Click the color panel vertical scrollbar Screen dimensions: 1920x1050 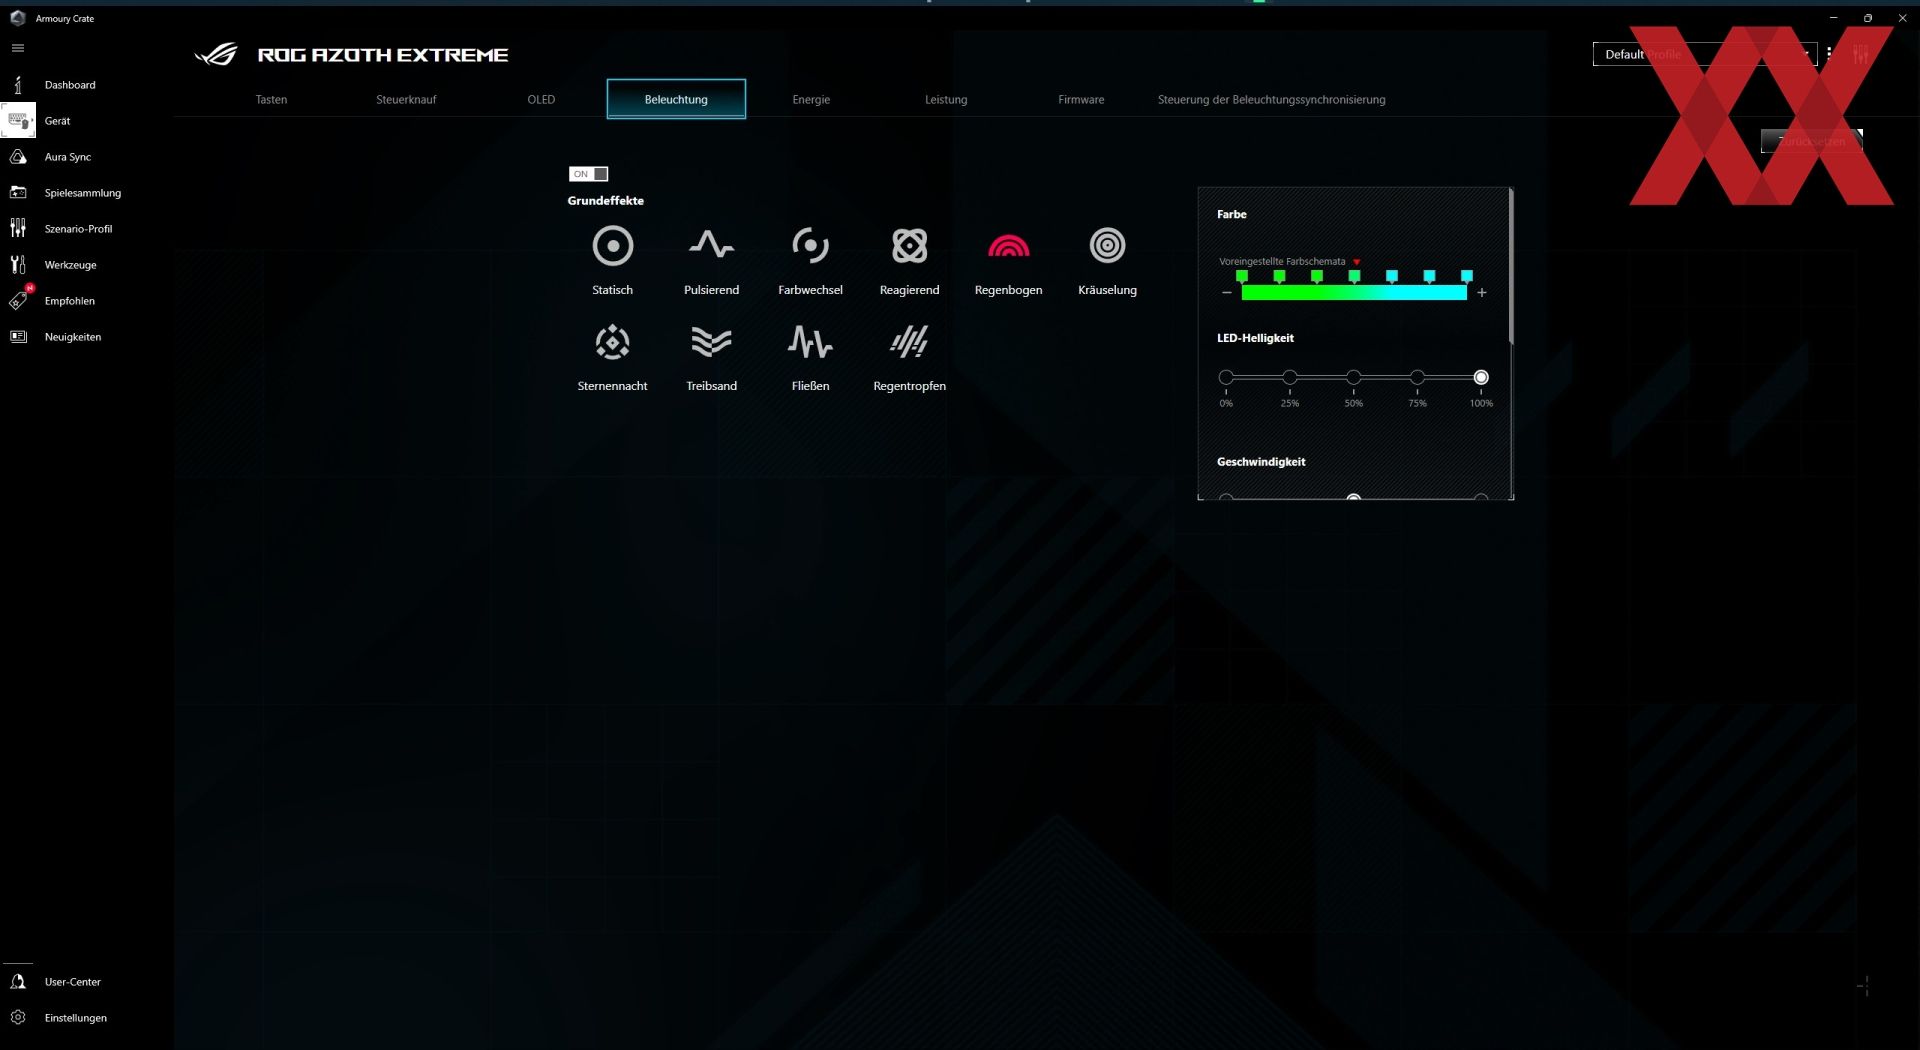pos(1511,266)
